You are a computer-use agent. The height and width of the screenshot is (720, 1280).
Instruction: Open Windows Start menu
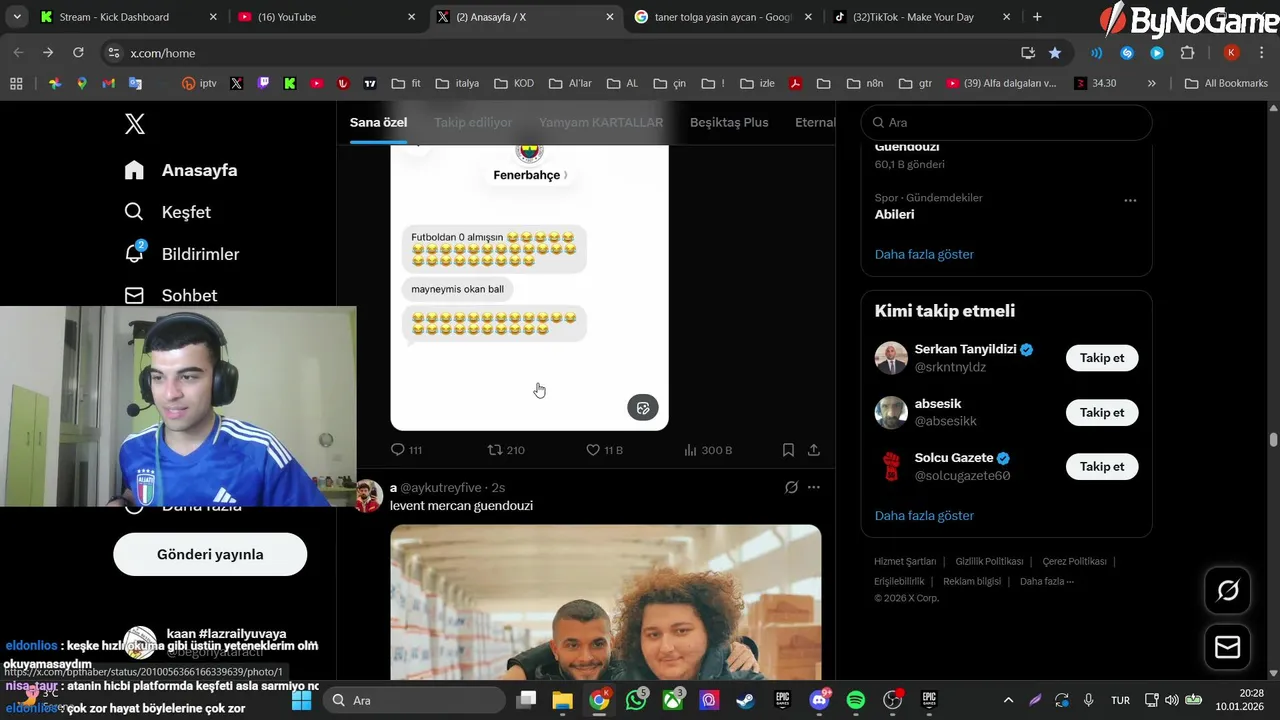coord(301,700)
